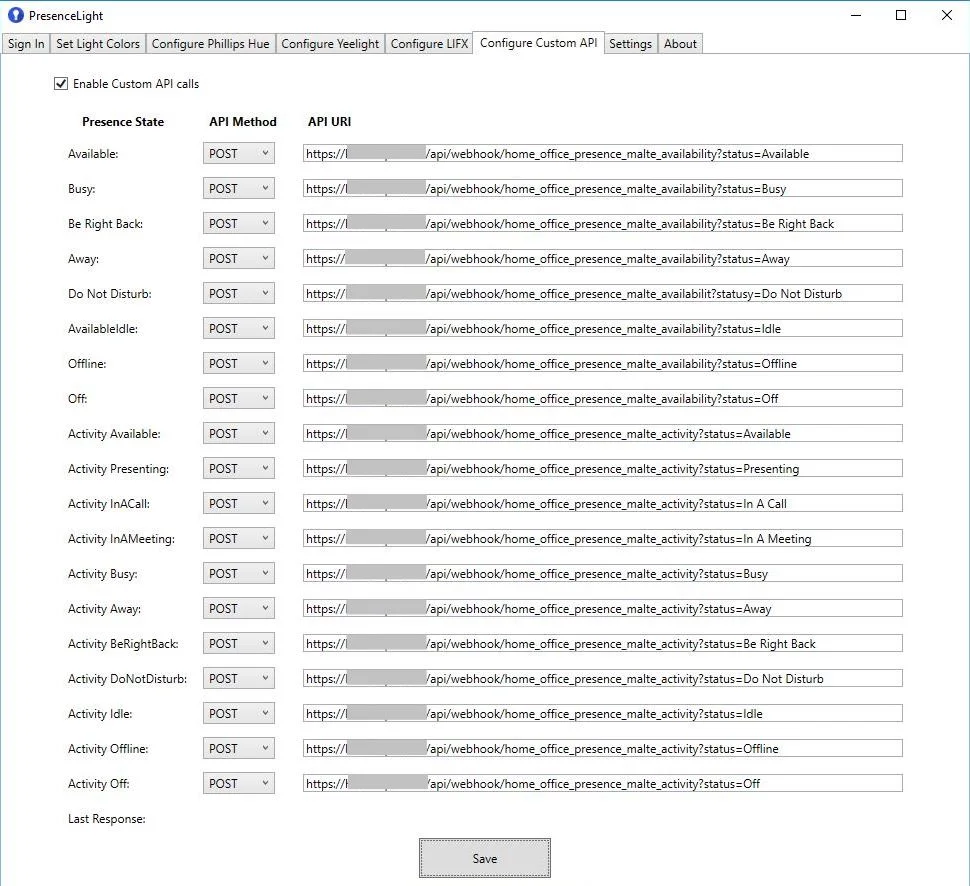Screen dimensions: 970x886
Task: Expand method dropdown for Activity Away
Action: point(239,609)
